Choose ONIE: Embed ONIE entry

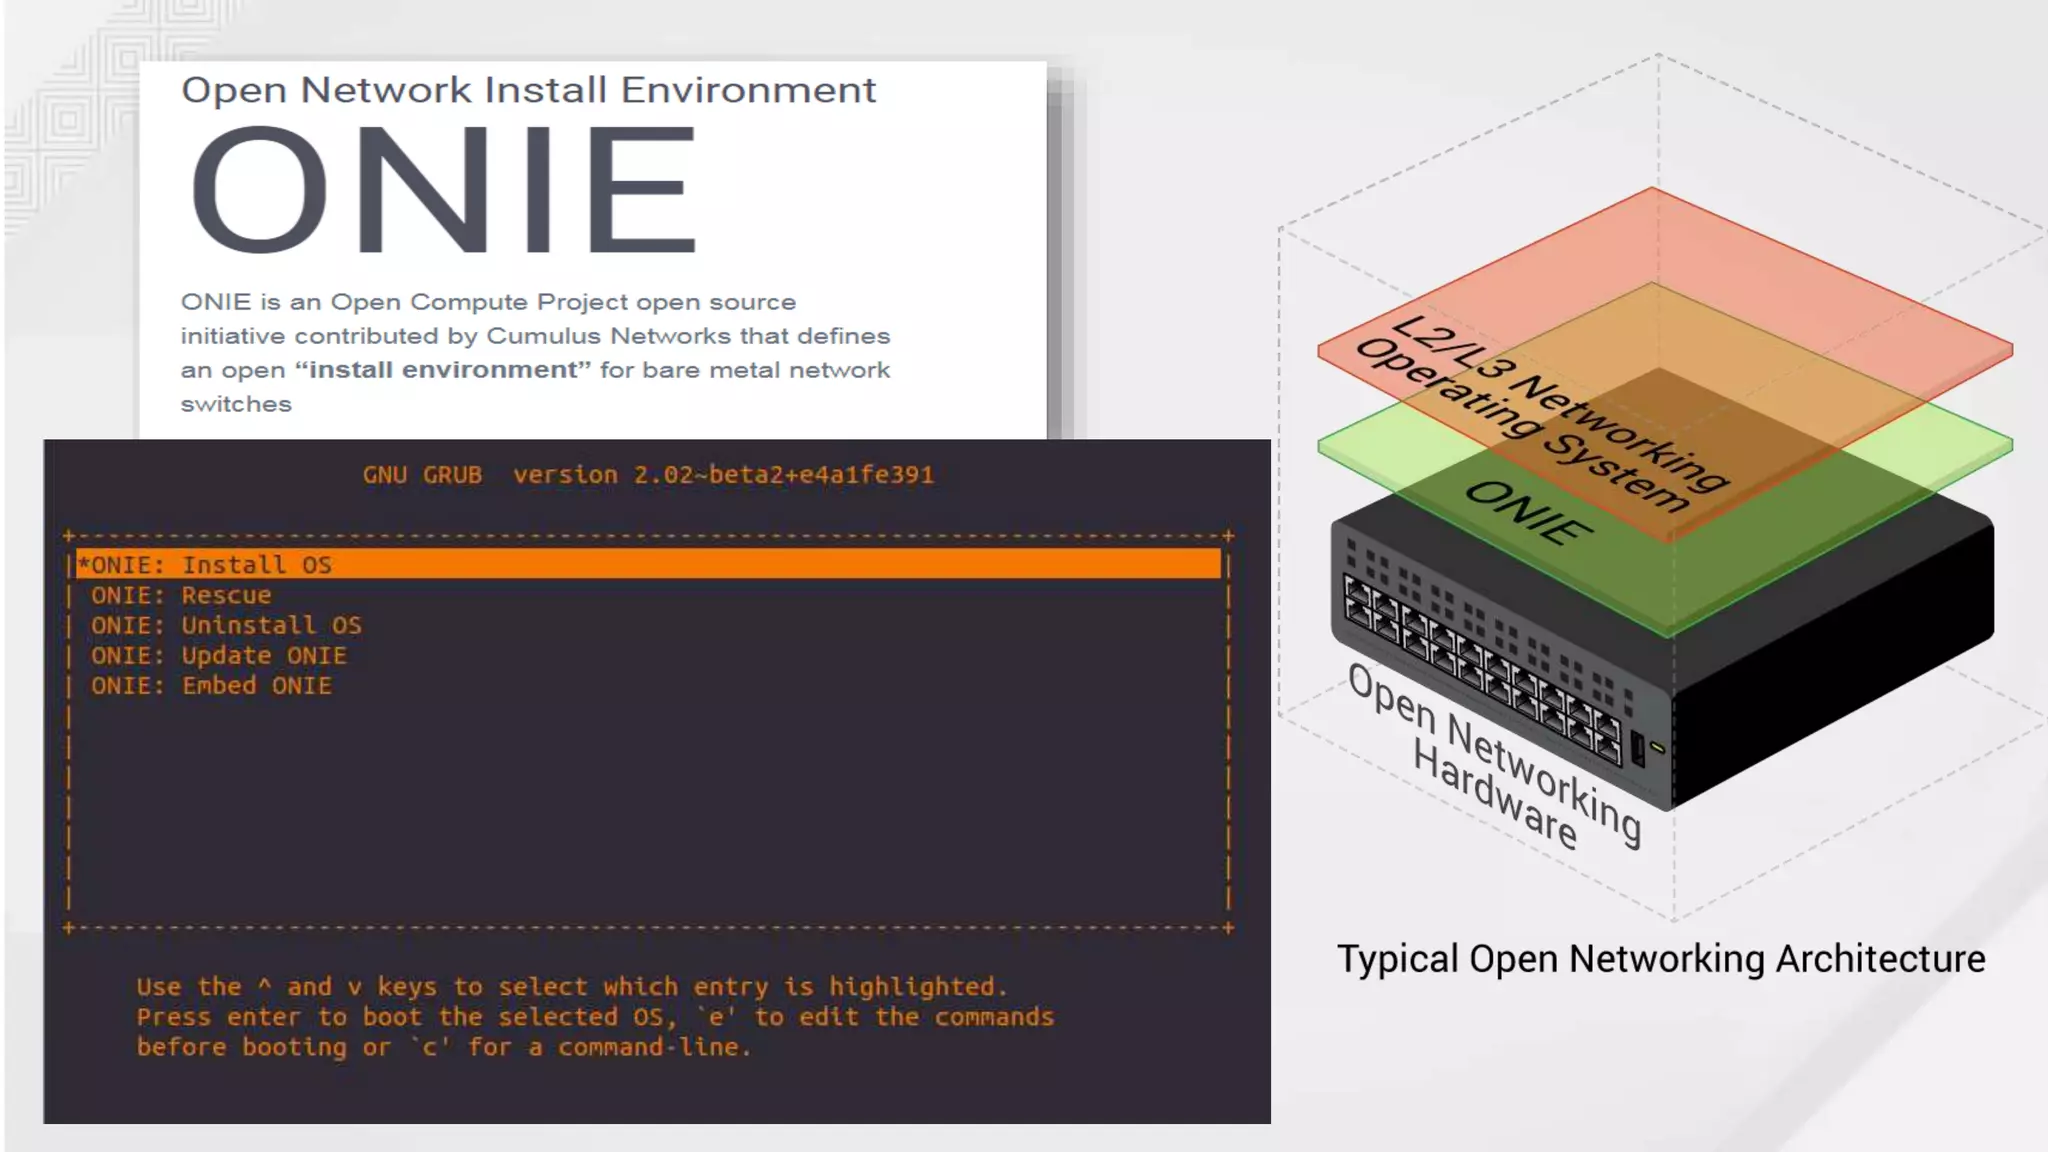tap(211, 686)
